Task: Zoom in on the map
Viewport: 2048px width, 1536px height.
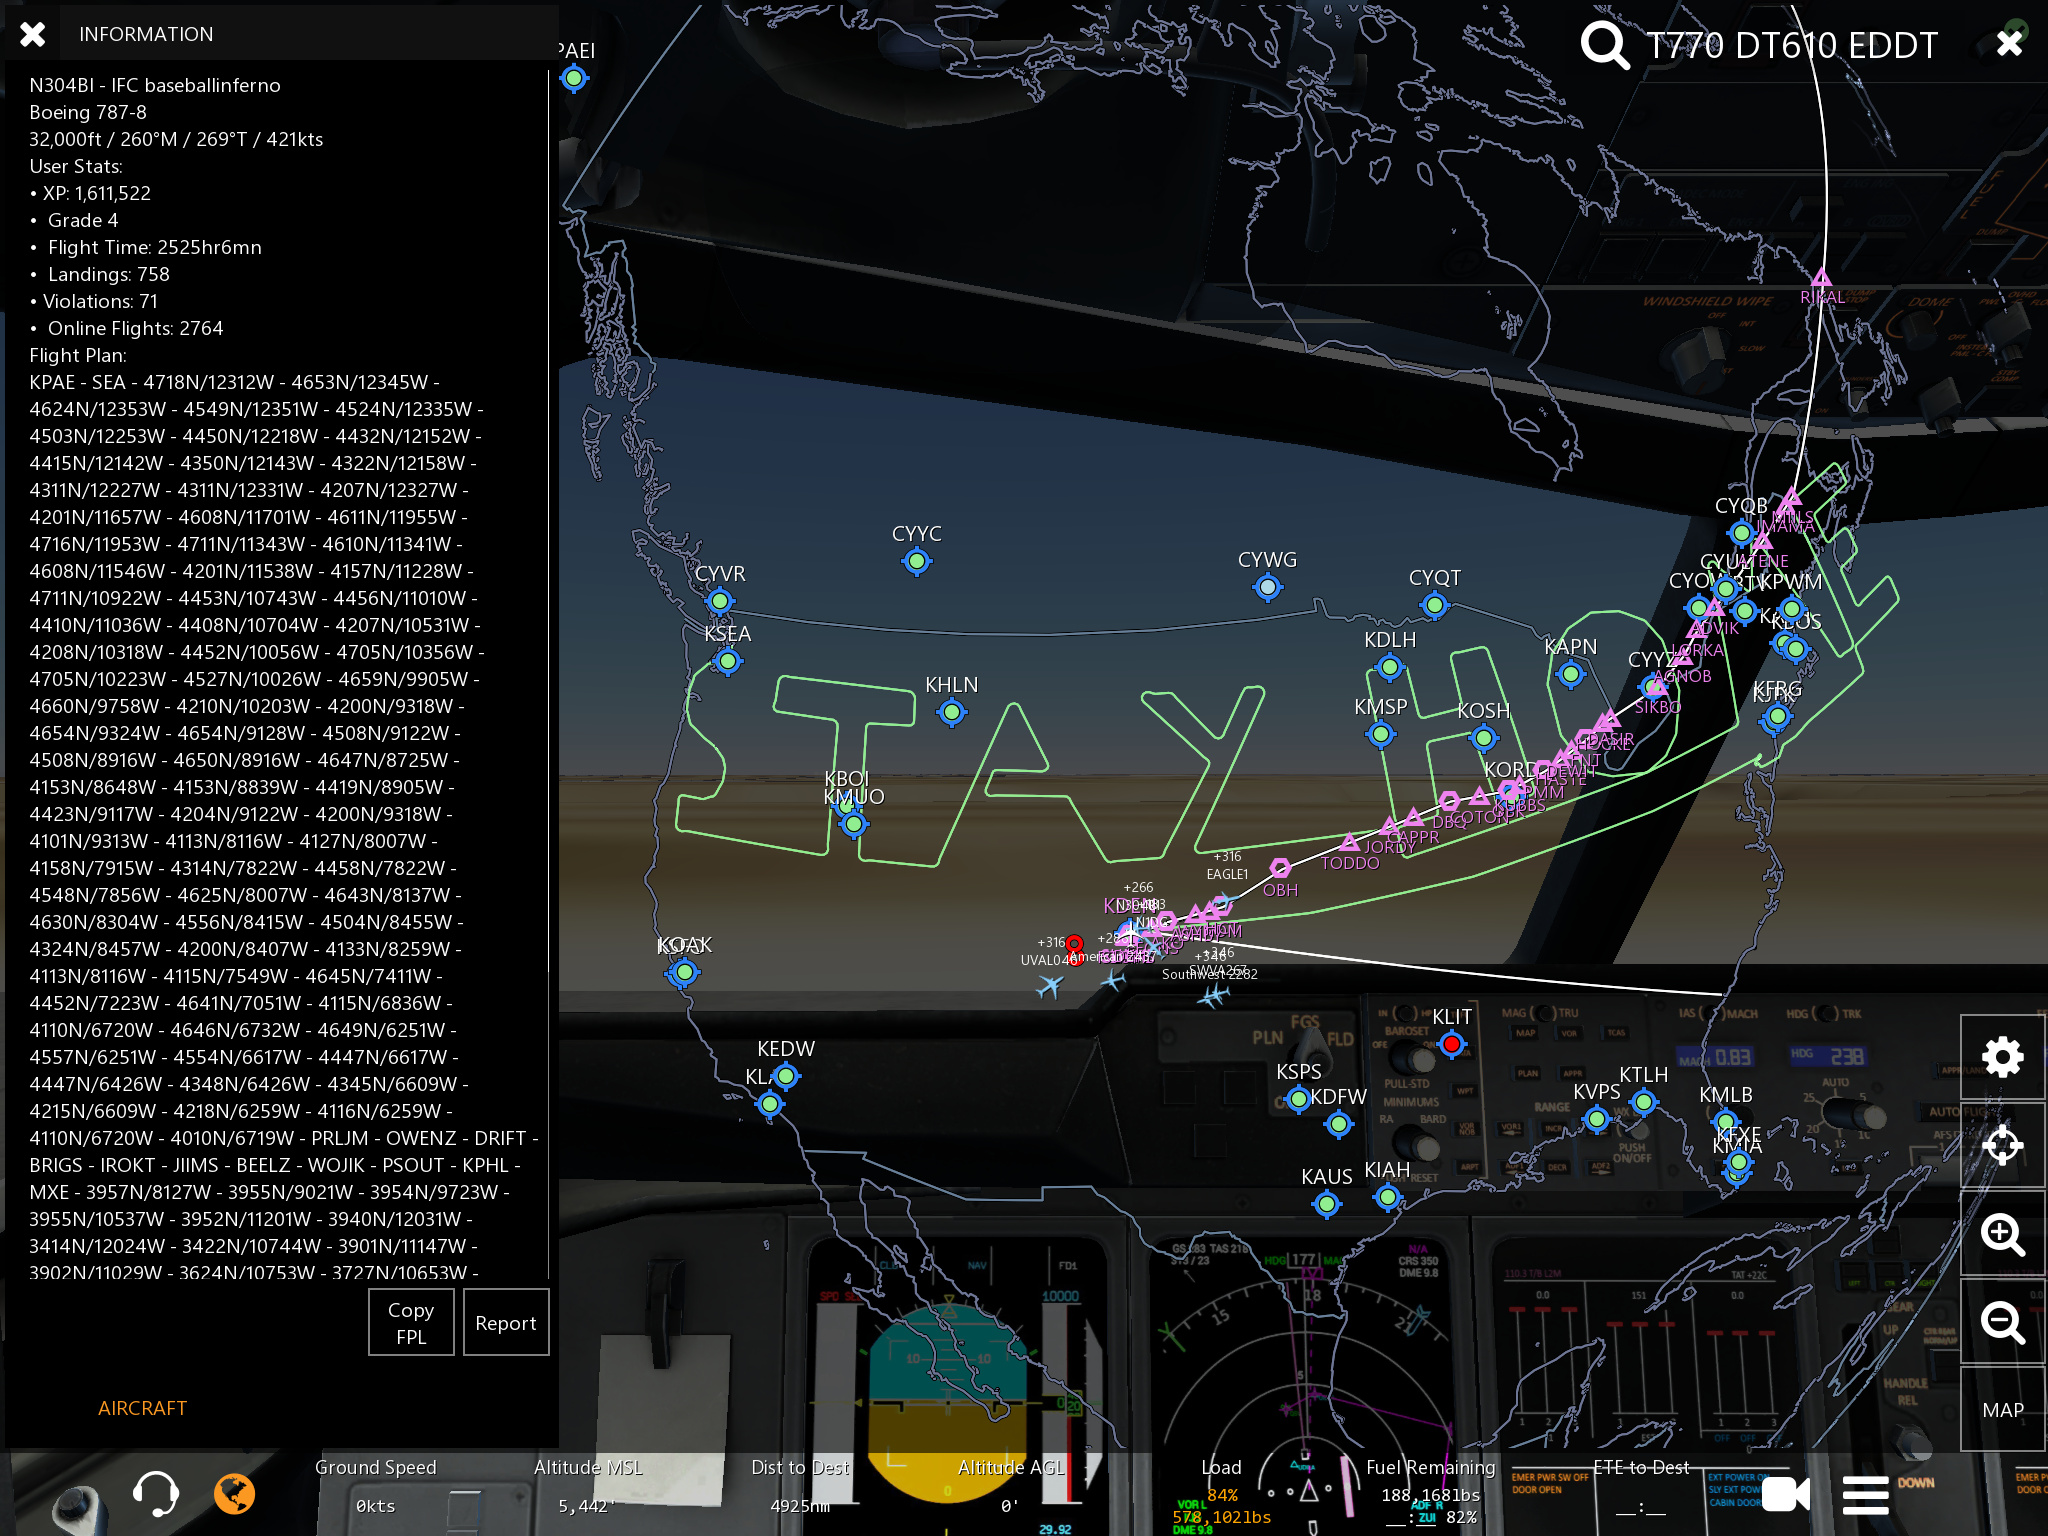Action: pos(2002,1234)
